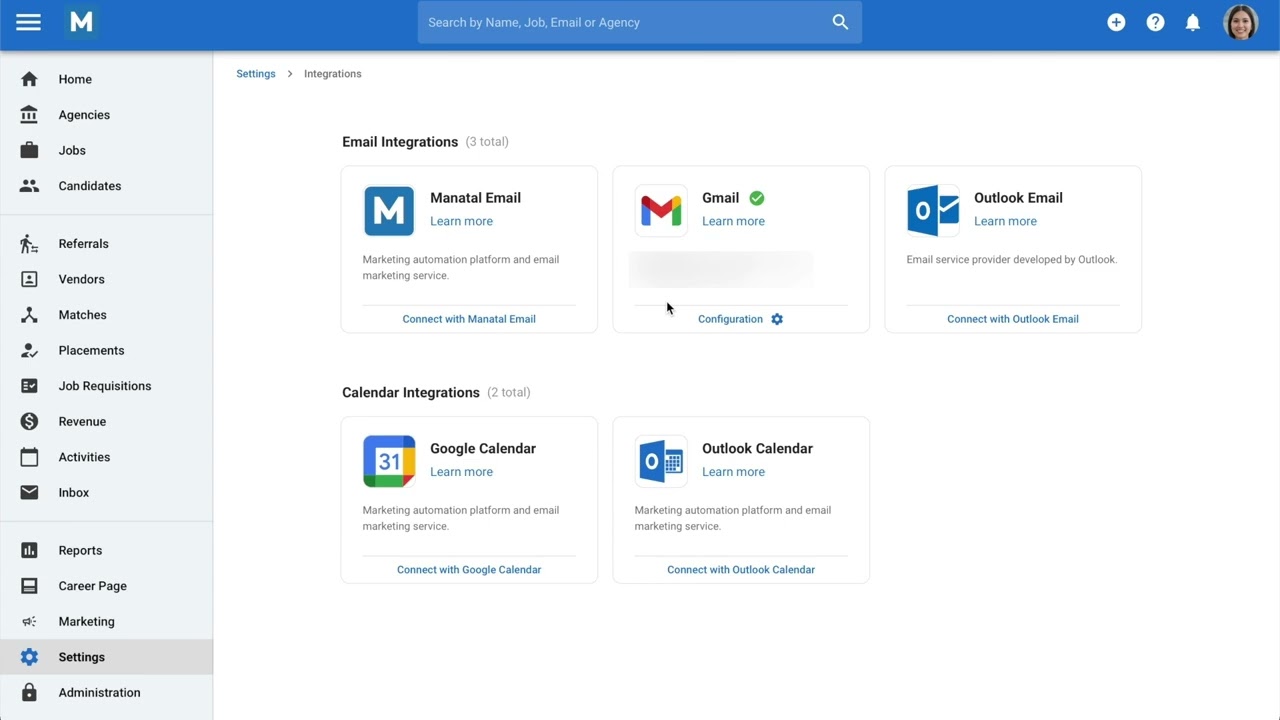Screen dimensions: 1280x720
Task: Click the search magnifier icon
Action: tap(840, 22)
